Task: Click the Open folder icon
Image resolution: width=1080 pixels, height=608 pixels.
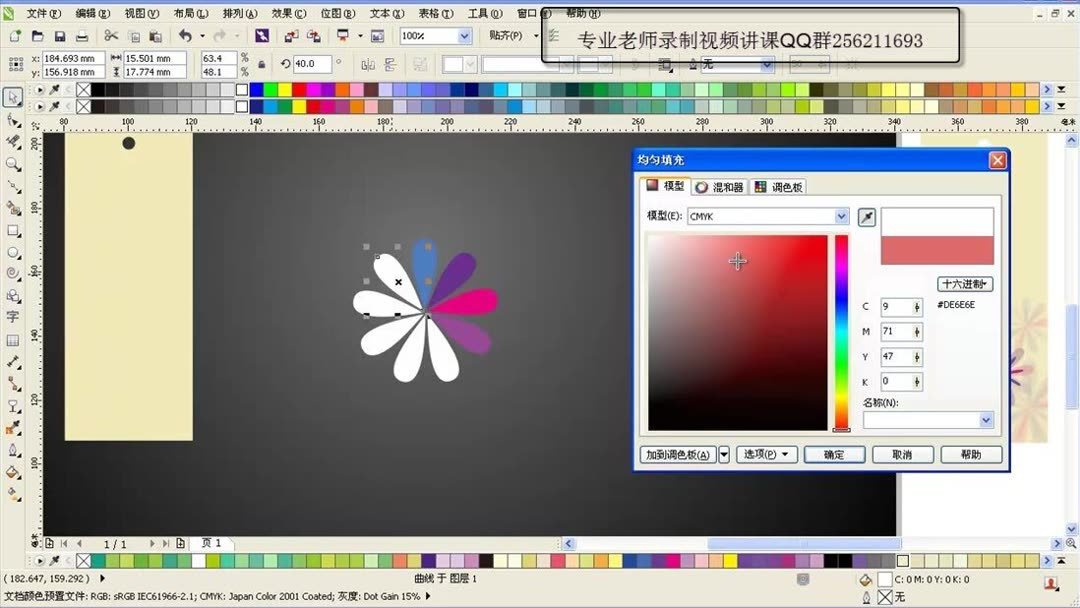Action: tap(38, 36)
